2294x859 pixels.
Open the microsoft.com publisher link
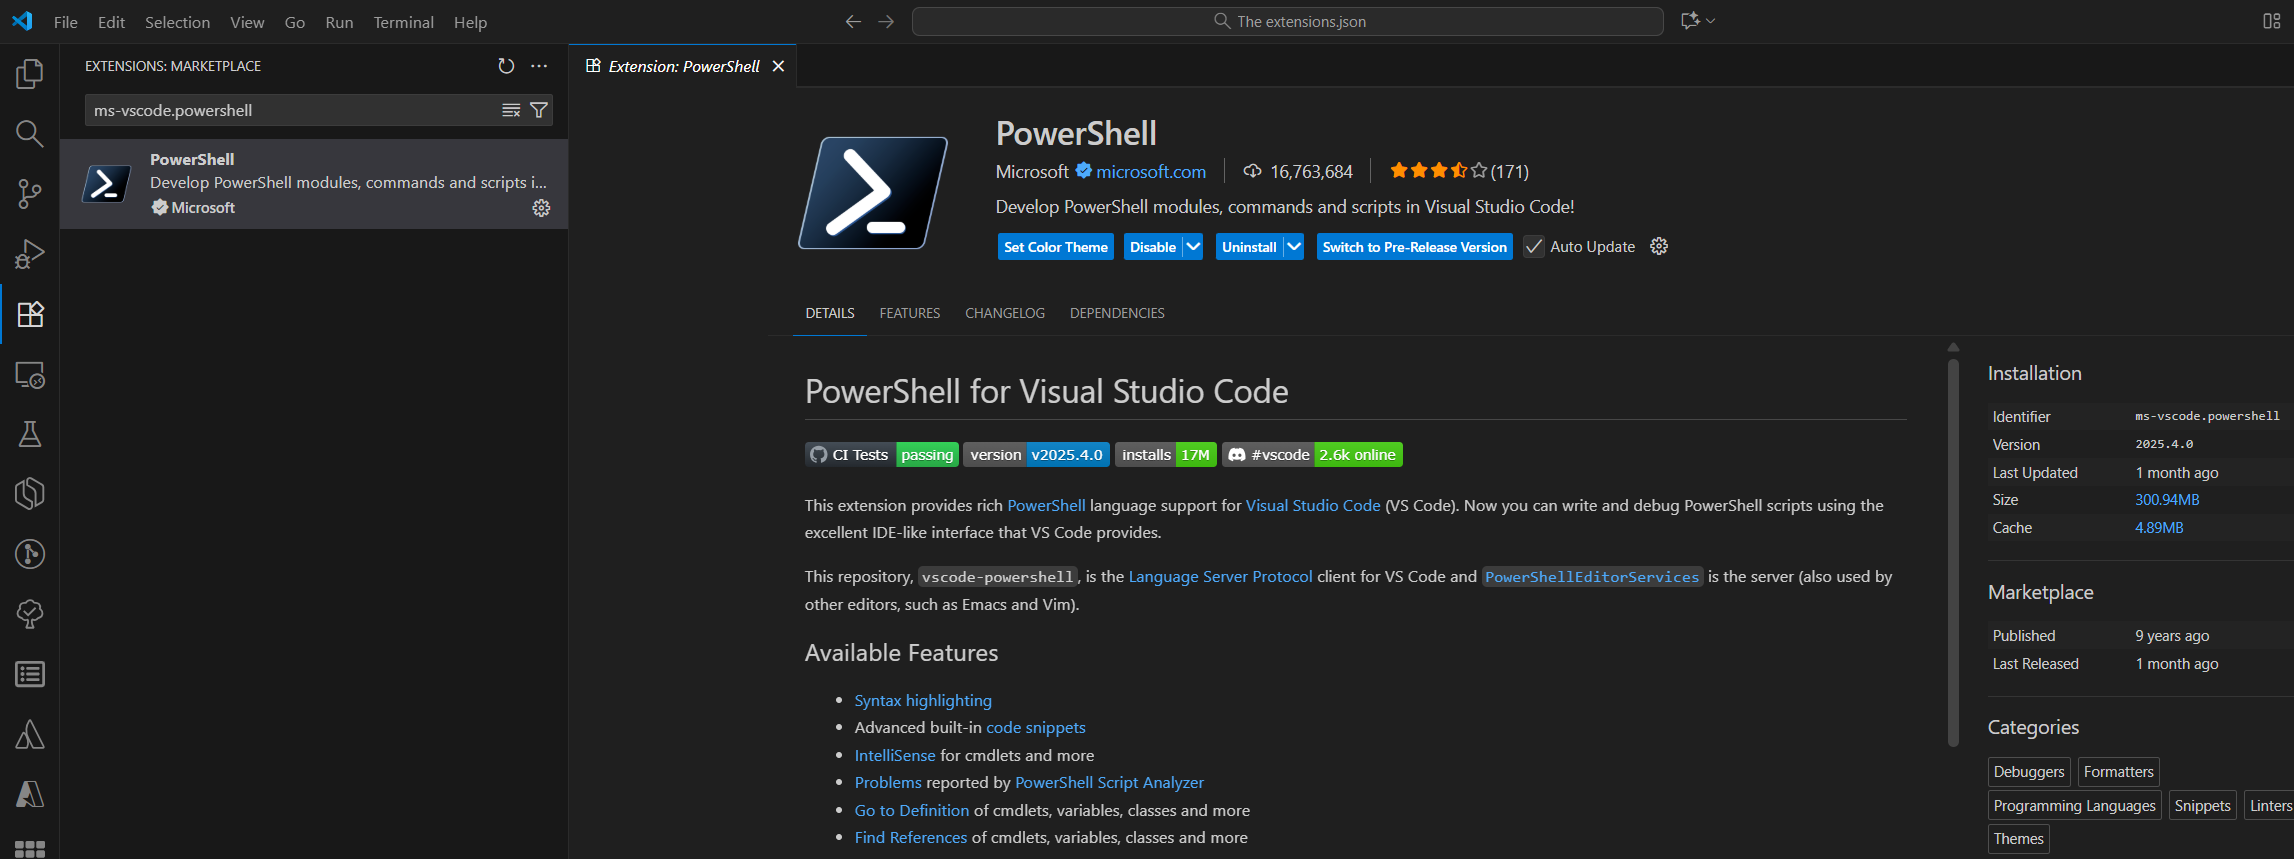pos(1151,172)
